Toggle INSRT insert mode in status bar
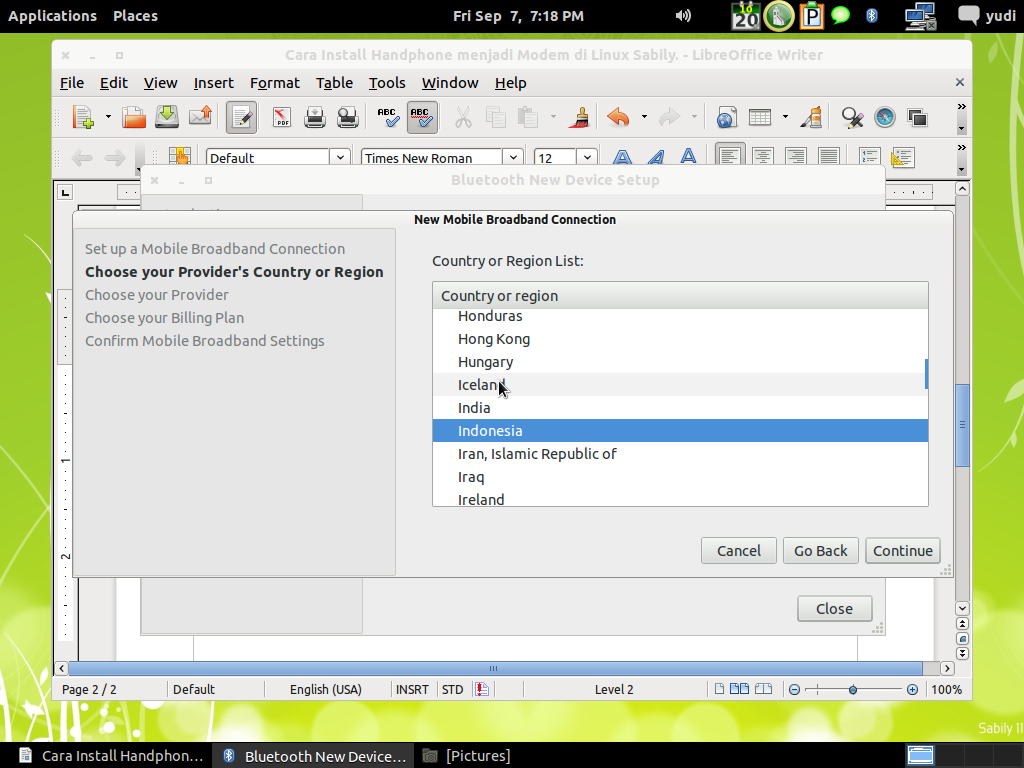1024x768 pixels. pyautogui.click(x=412, y=690)
